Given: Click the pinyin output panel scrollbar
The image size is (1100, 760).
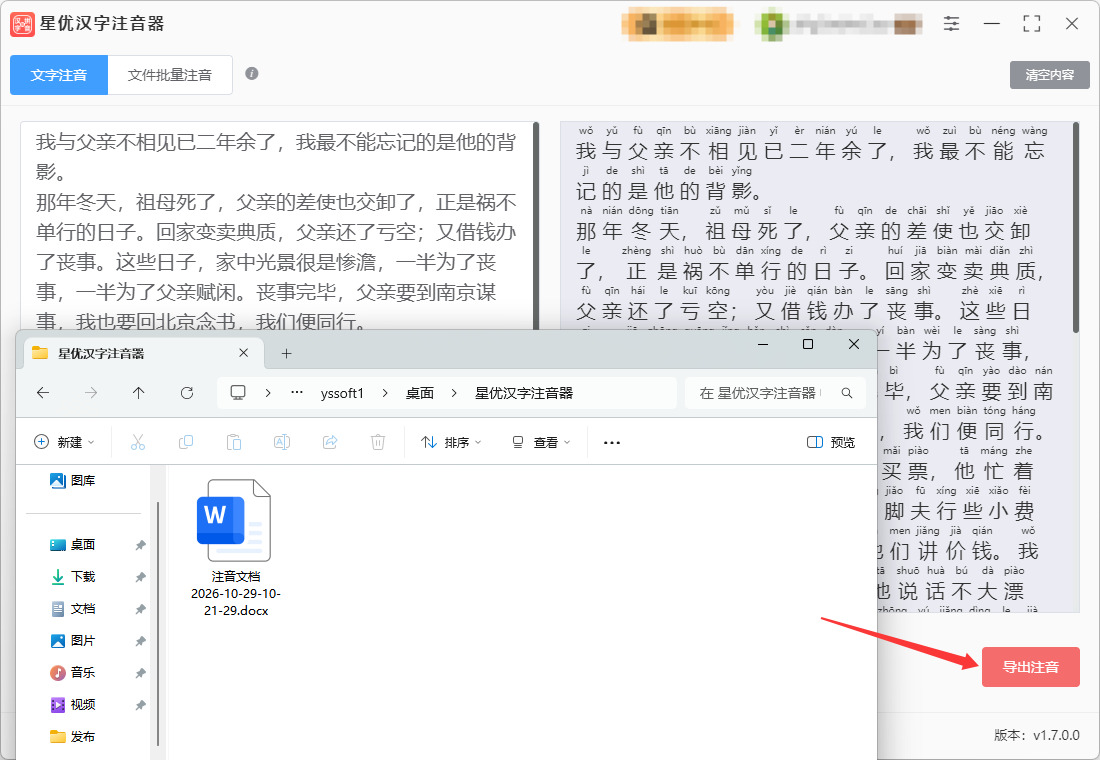Looking at the screenshot, I should coord(1076,228).
